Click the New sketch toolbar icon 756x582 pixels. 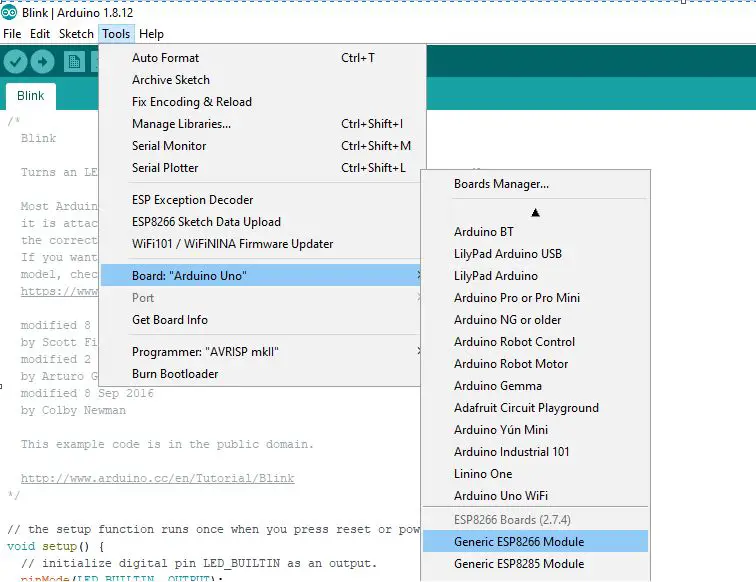[x=74, y=62]
